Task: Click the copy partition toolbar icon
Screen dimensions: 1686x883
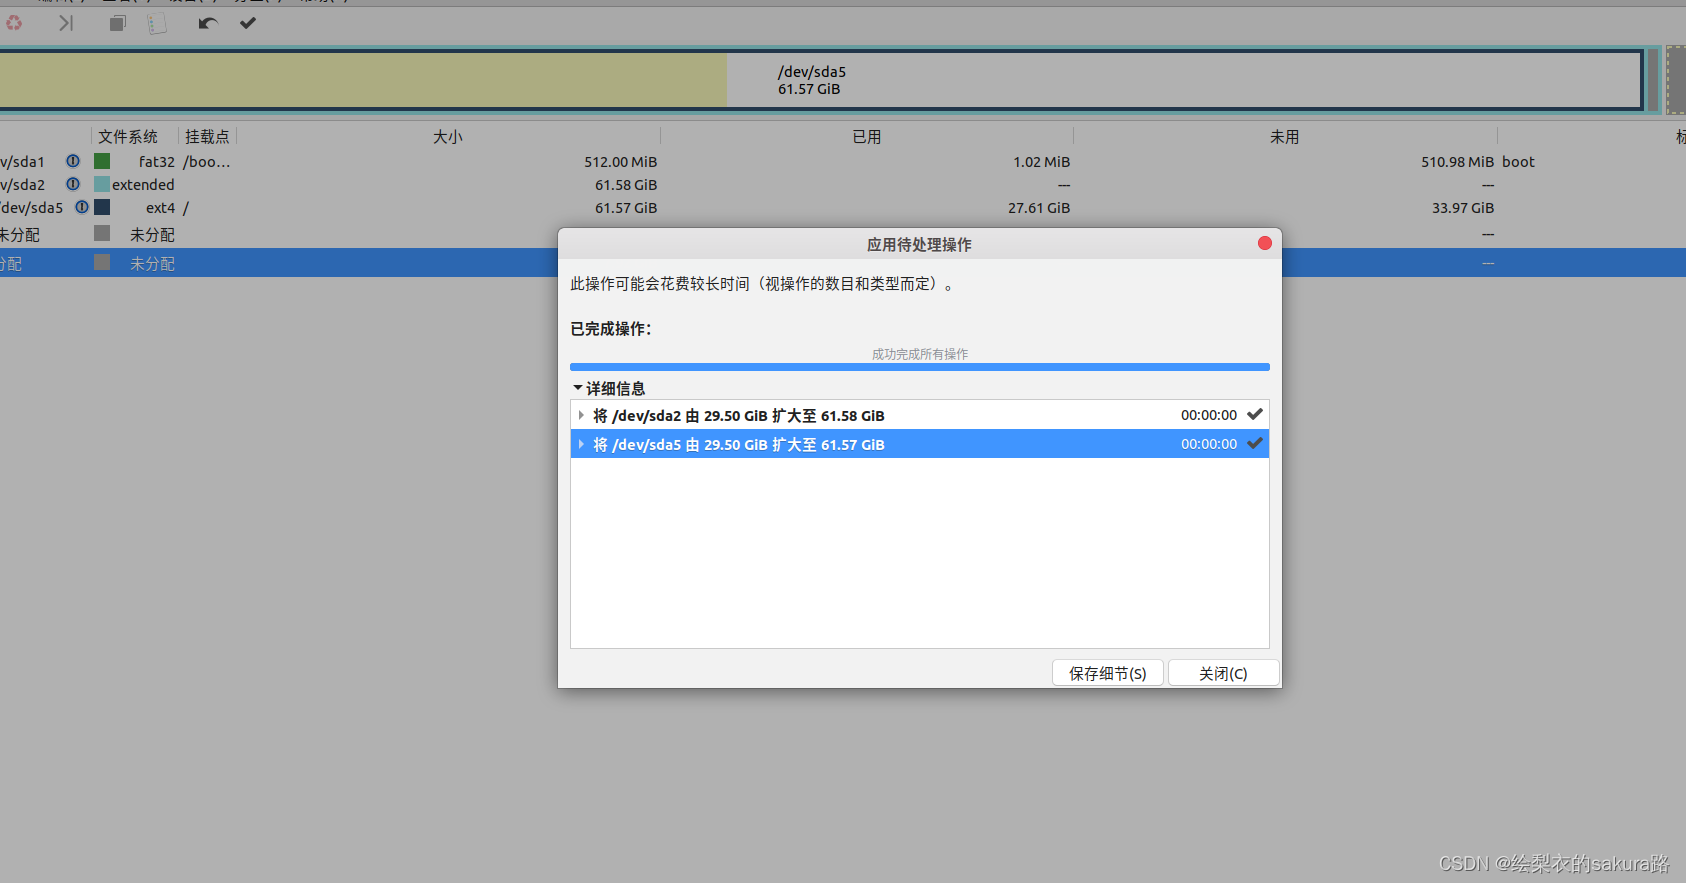Action: pos(117,22)
